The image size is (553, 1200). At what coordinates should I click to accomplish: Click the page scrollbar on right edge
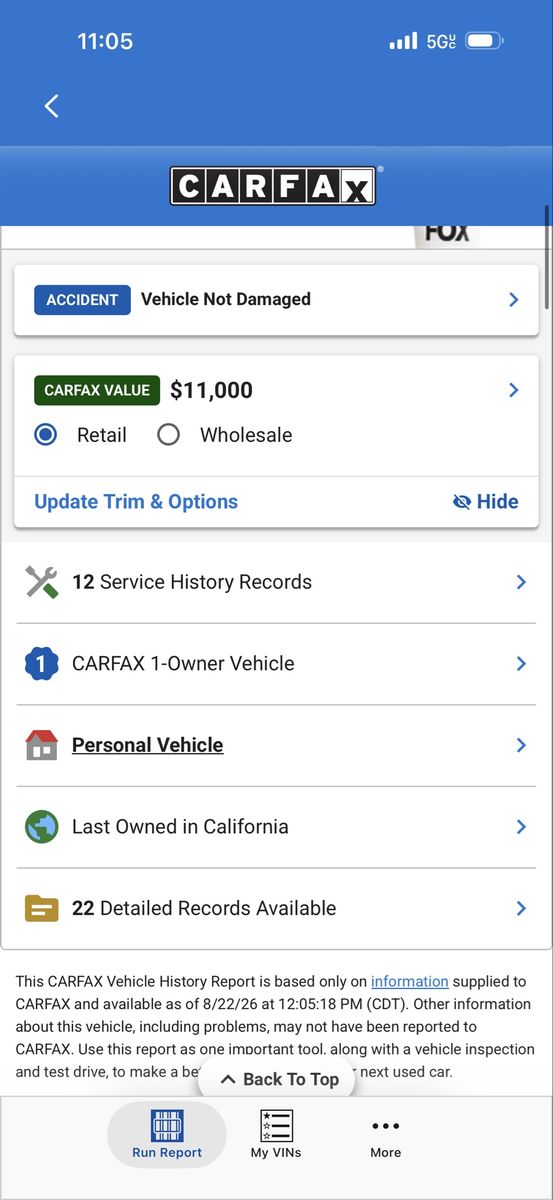(547, 258)
